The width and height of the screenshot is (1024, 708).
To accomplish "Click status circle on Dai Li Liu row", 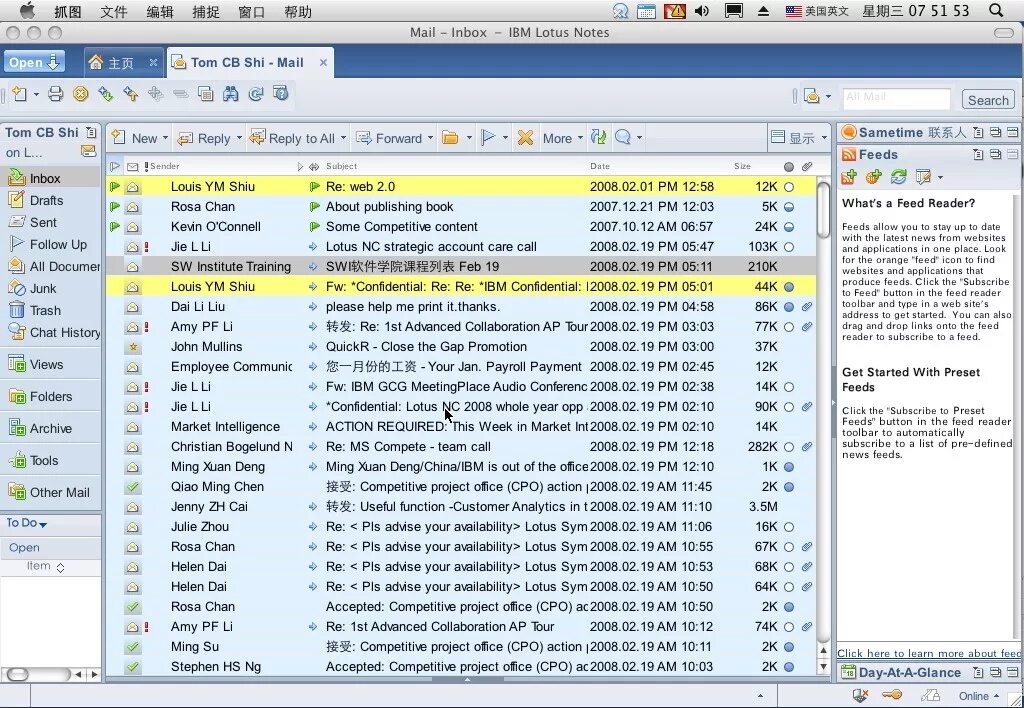I will coord(789,307).
